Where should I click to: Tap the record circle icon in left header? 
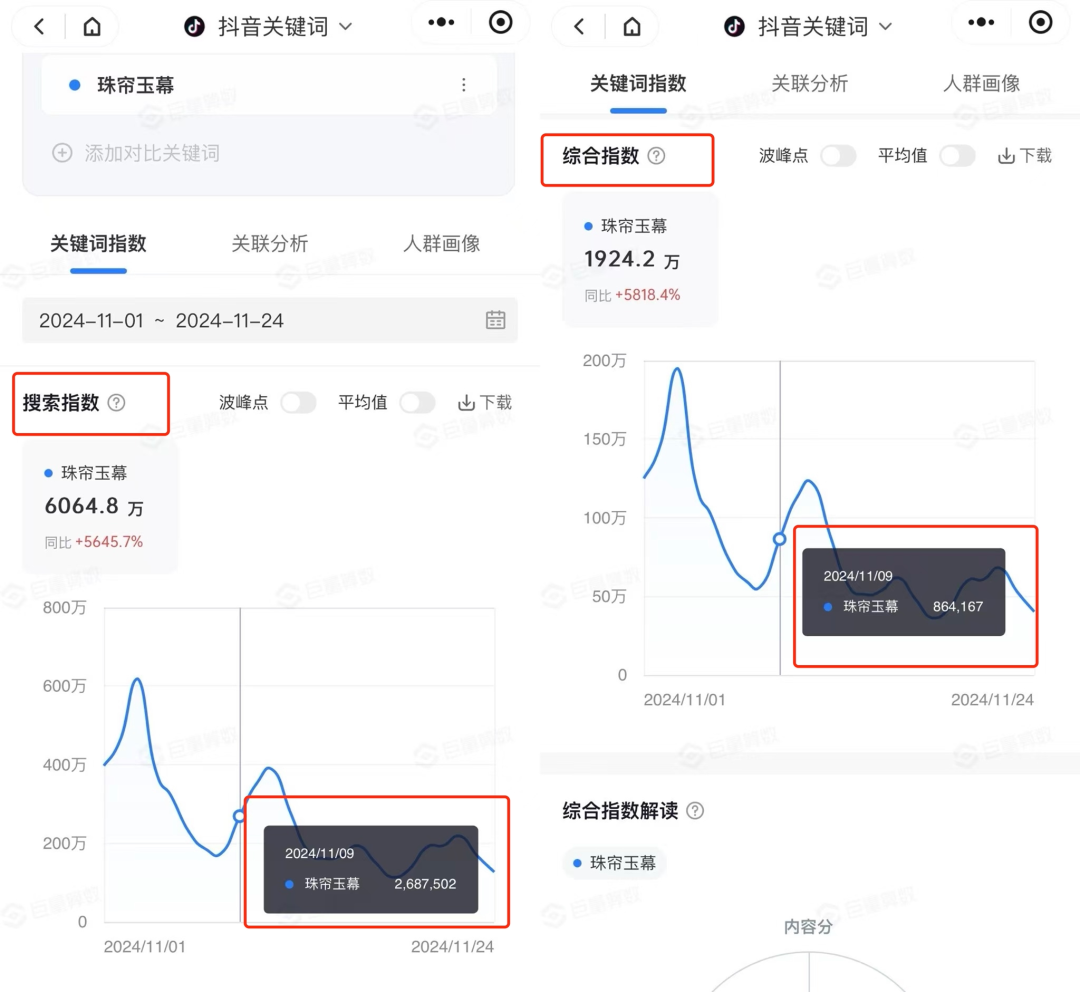tap(501, 23)
